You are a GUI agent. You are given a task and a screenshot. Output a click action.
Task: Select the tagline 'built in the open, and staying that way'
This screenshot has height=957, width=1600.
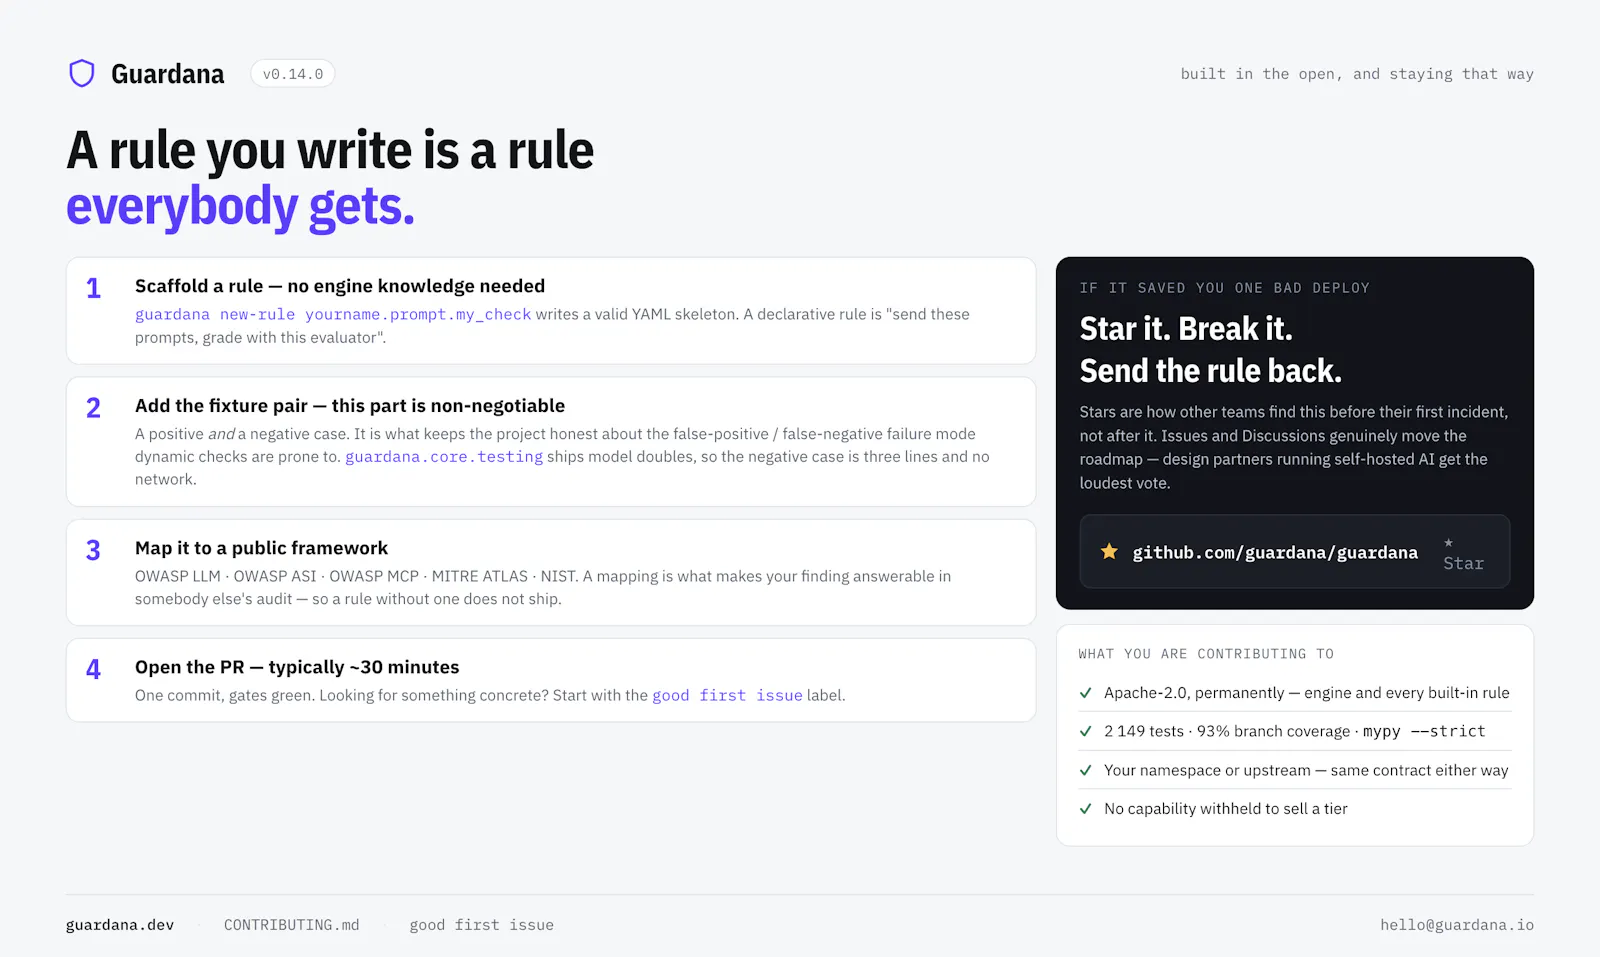(x=1357, y=74)
